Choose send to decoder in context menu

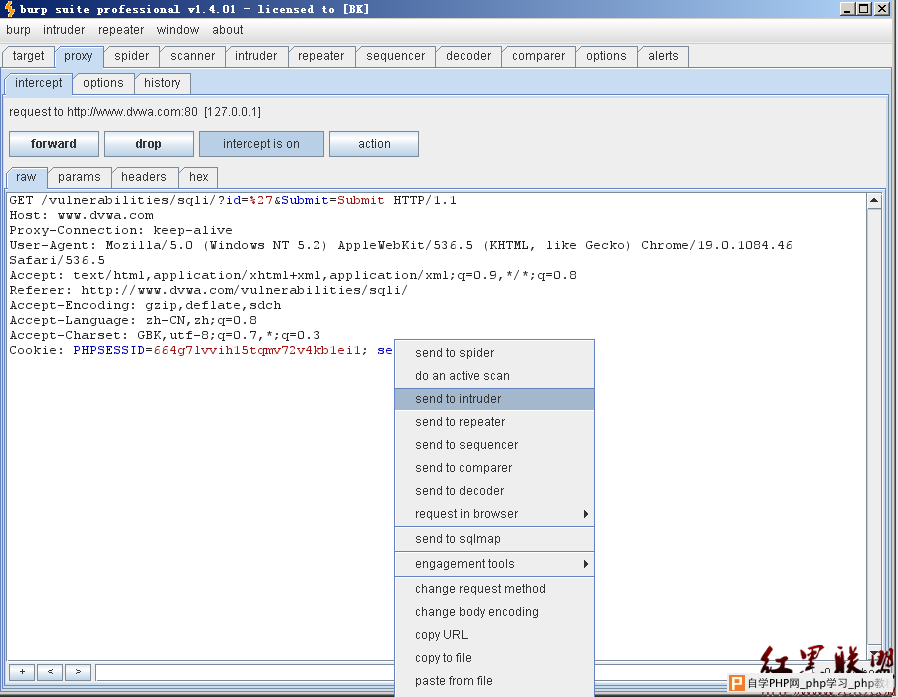(494, 491)
